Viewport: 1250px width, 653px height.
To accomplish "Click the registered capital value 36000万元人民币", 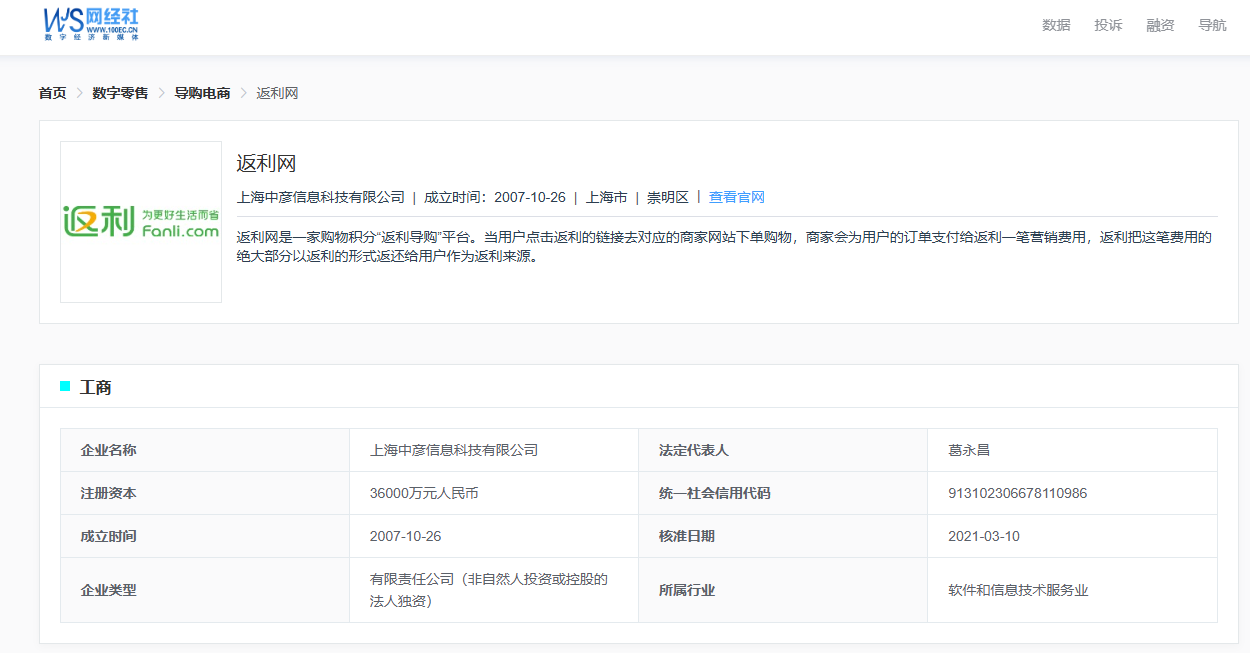I will 424,493.
